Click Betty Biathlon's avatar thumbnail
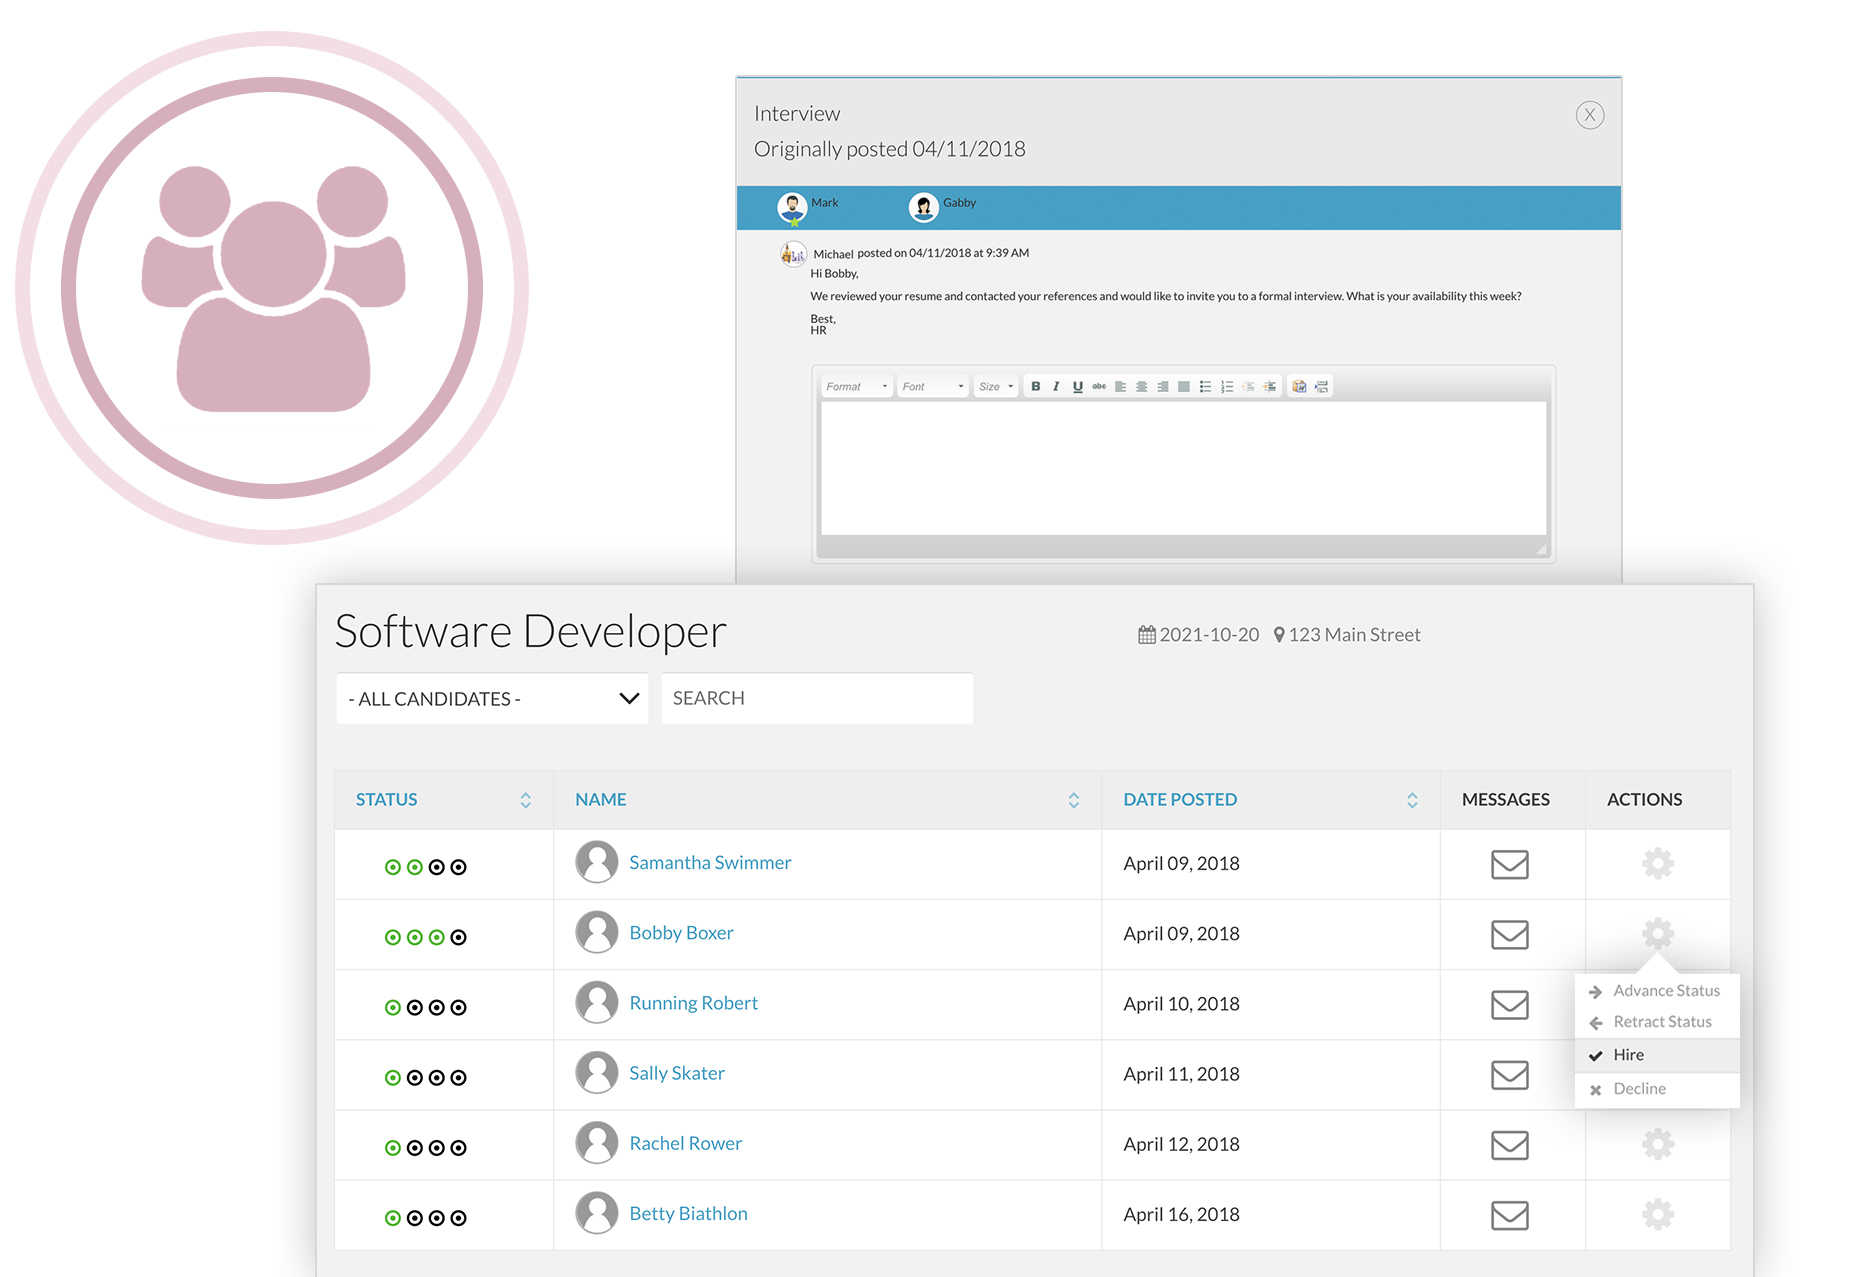 (x=597, y=1213)
